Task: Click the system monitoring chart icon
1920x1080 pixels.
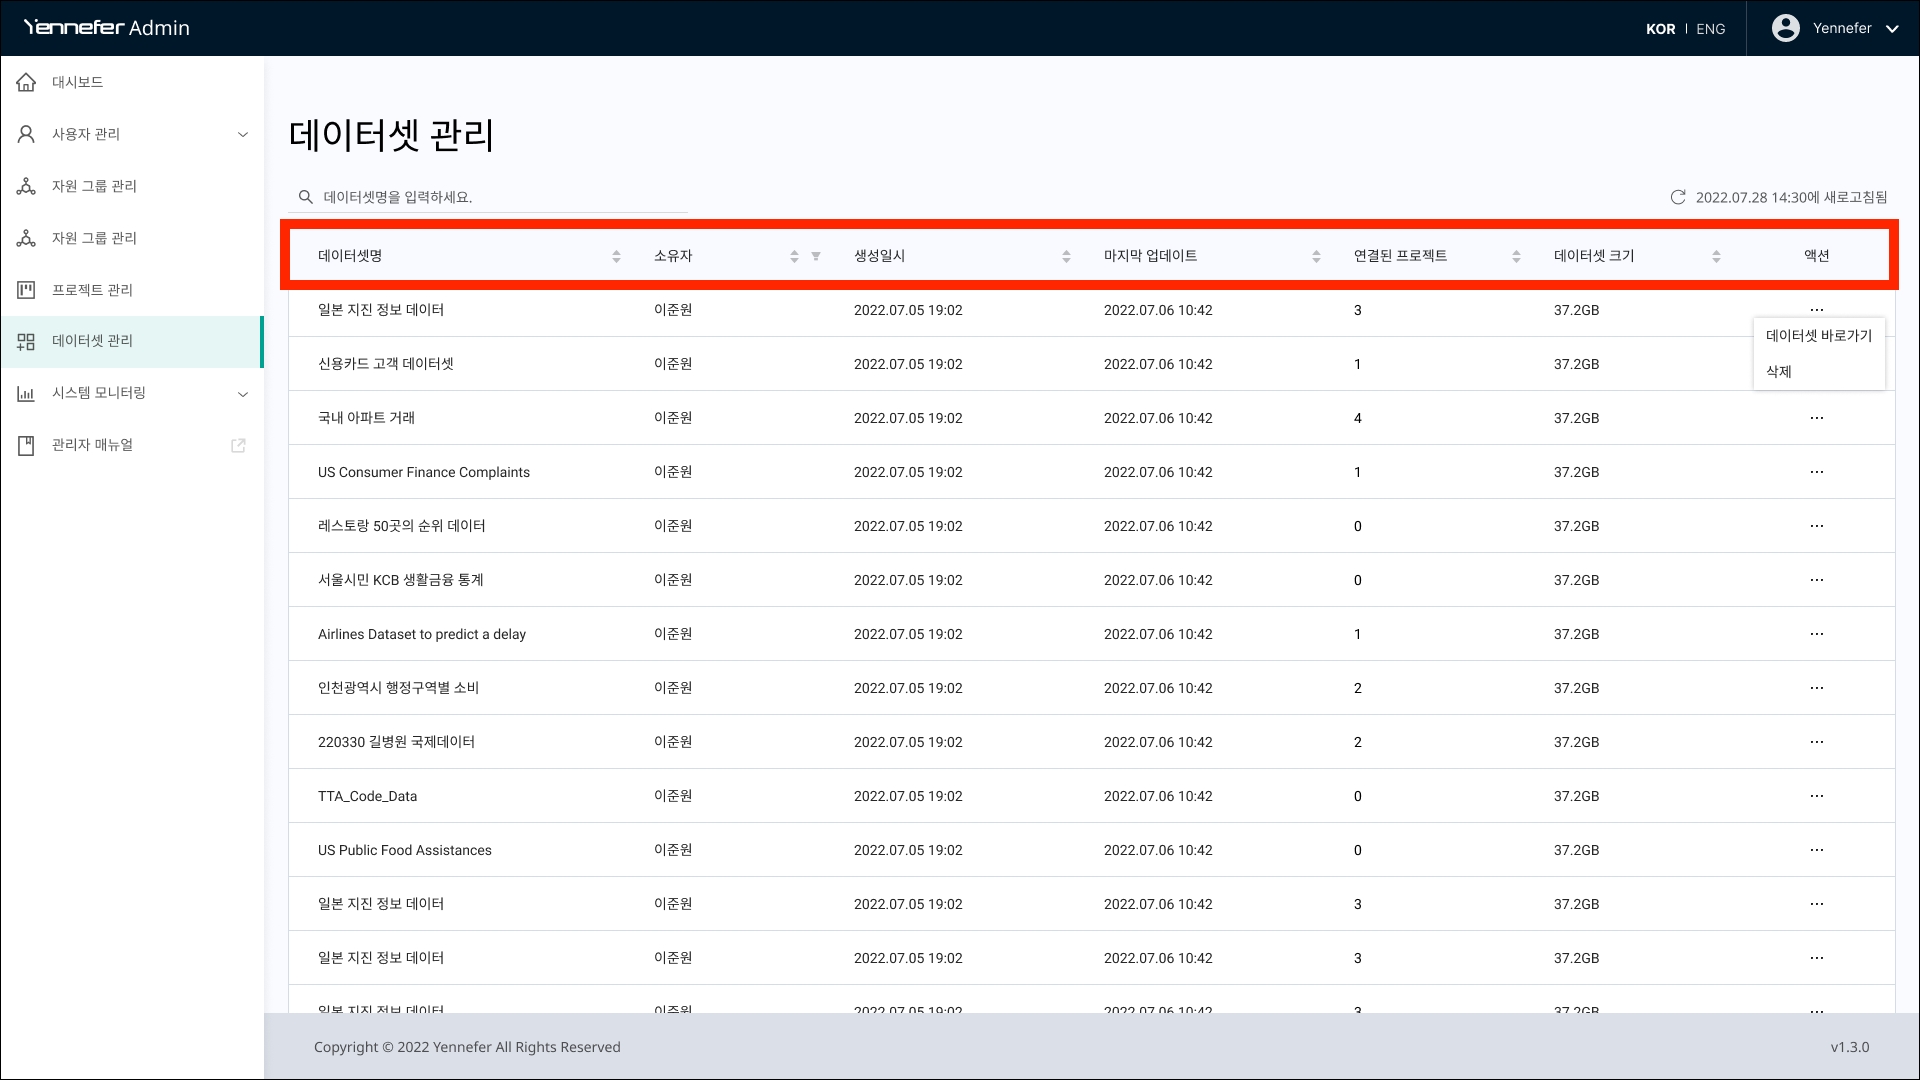Action: (27, 393)
